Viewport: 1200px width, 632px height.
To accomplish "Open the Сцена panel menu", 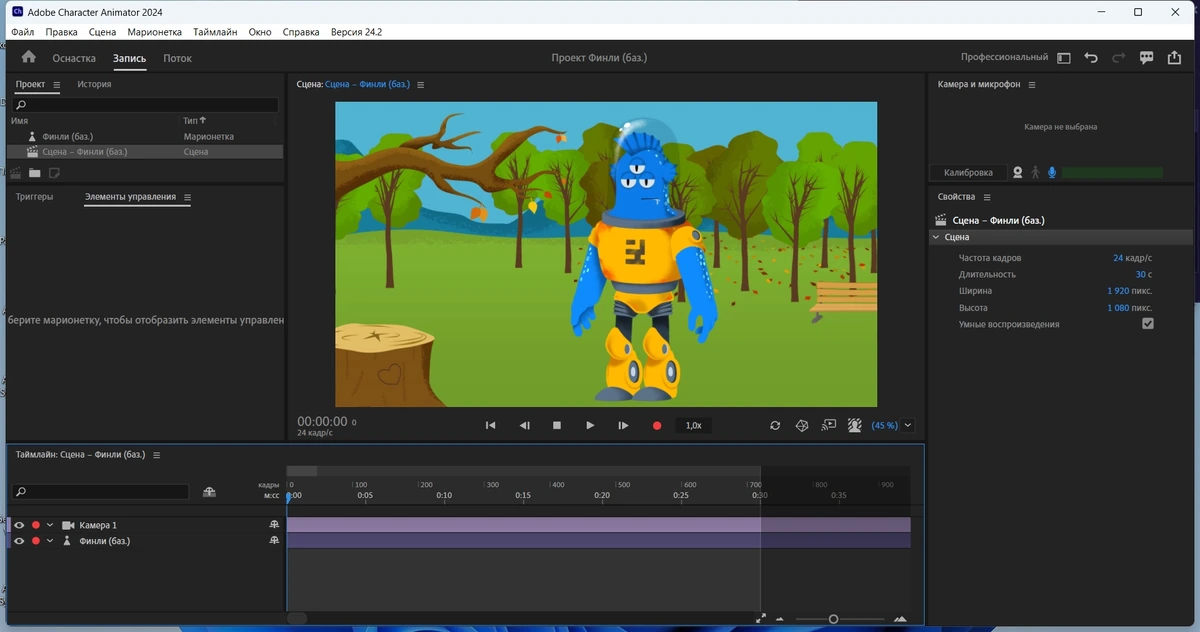I will pos(421,85).
